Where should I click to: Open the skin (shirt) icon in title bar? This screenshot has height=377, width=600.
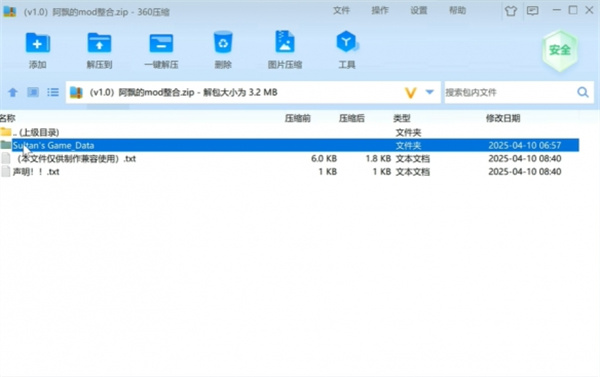[x=510, y=11]
